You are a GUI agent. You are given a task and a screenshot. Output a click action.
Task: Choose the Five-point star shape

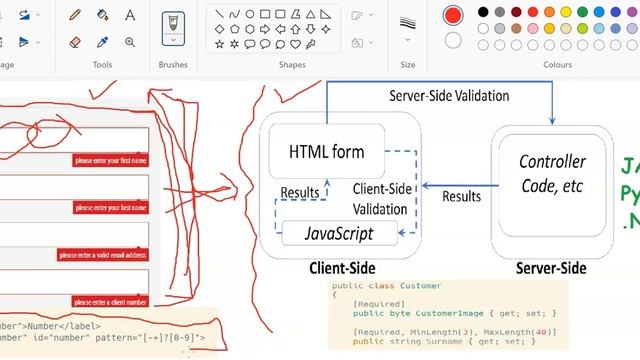[x=219, y=44]
